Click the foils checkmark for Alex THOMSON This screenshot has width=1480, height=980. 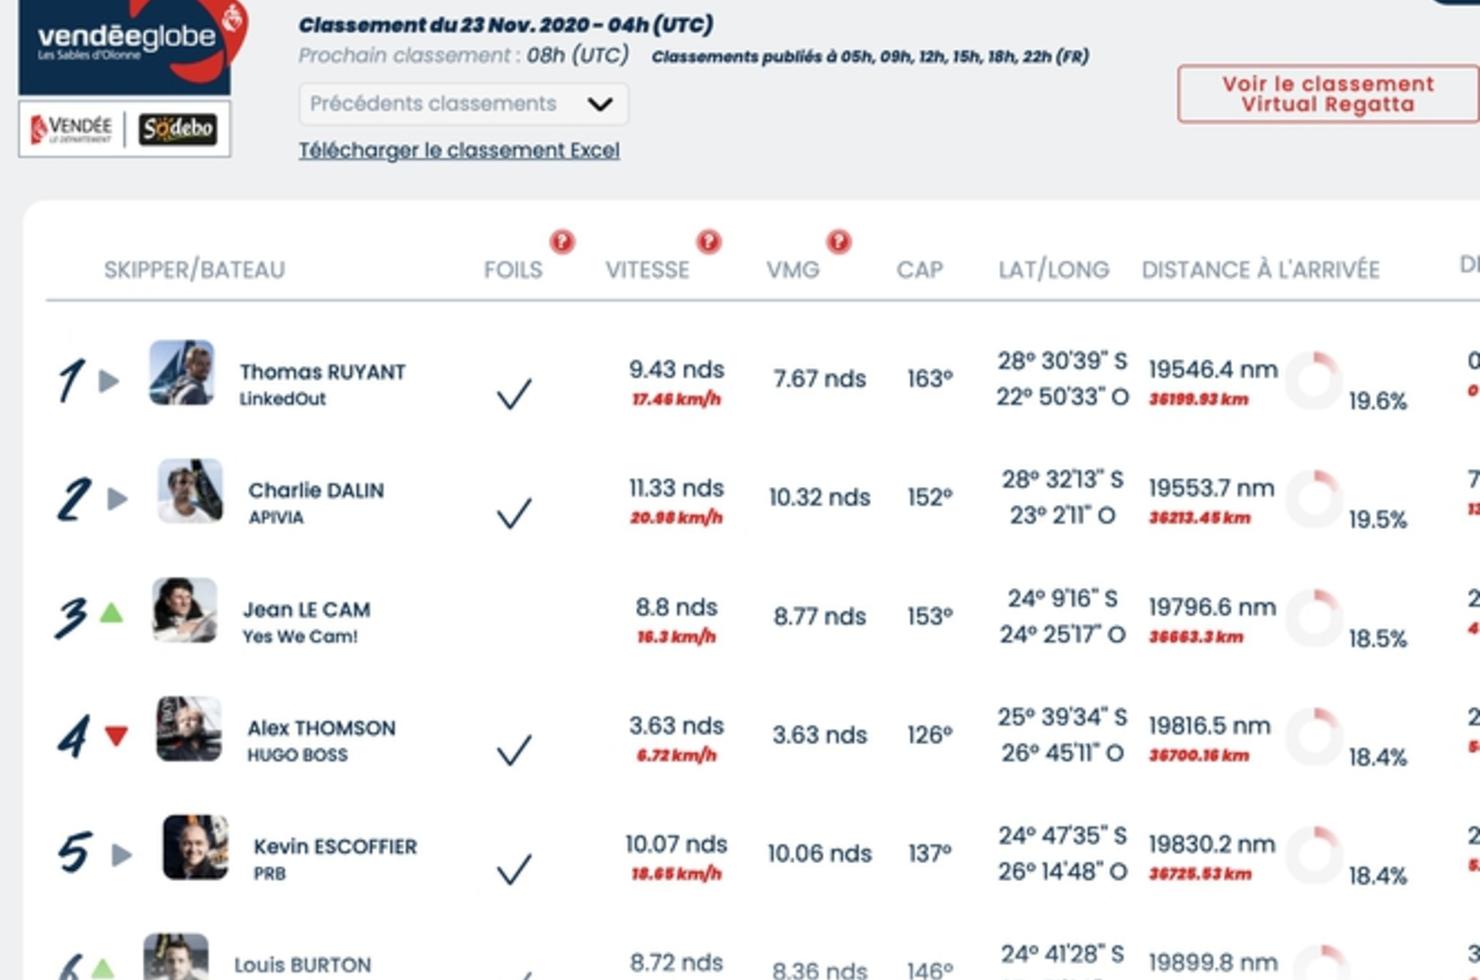click(514, 750)
